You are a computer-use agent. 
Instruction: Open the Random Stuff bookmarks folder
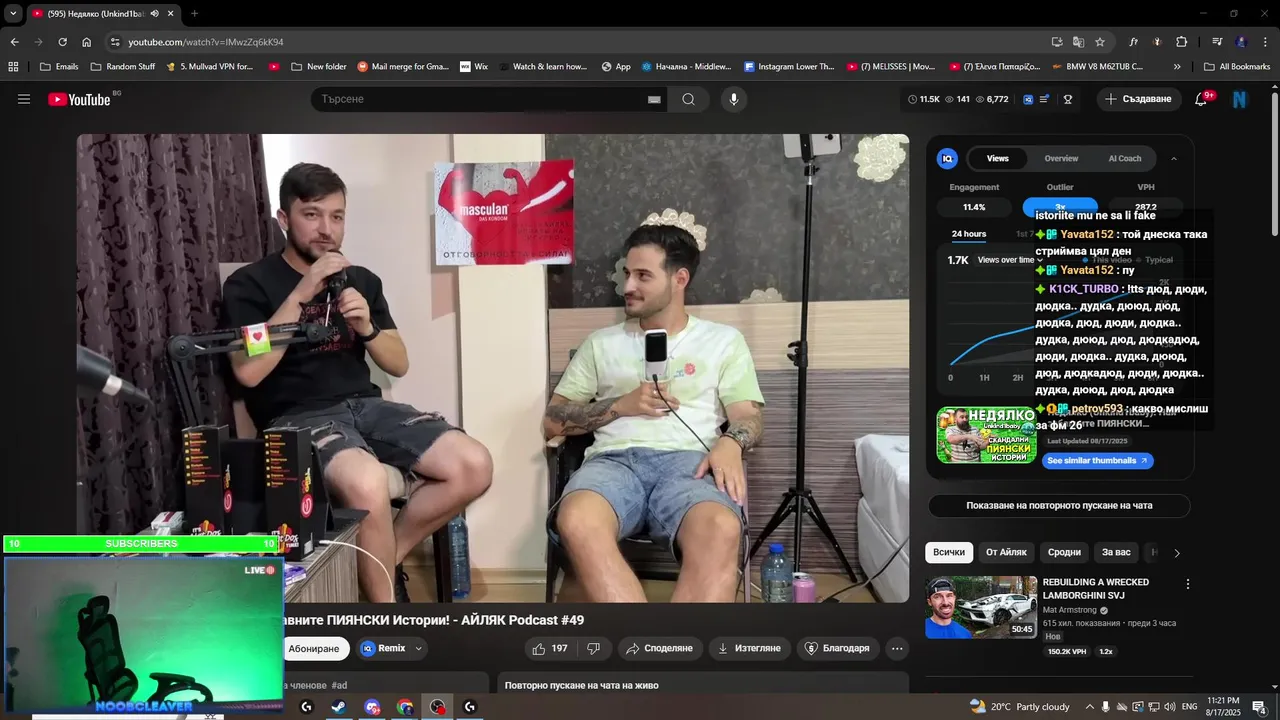pyautogui.click(x=123, y=67)
